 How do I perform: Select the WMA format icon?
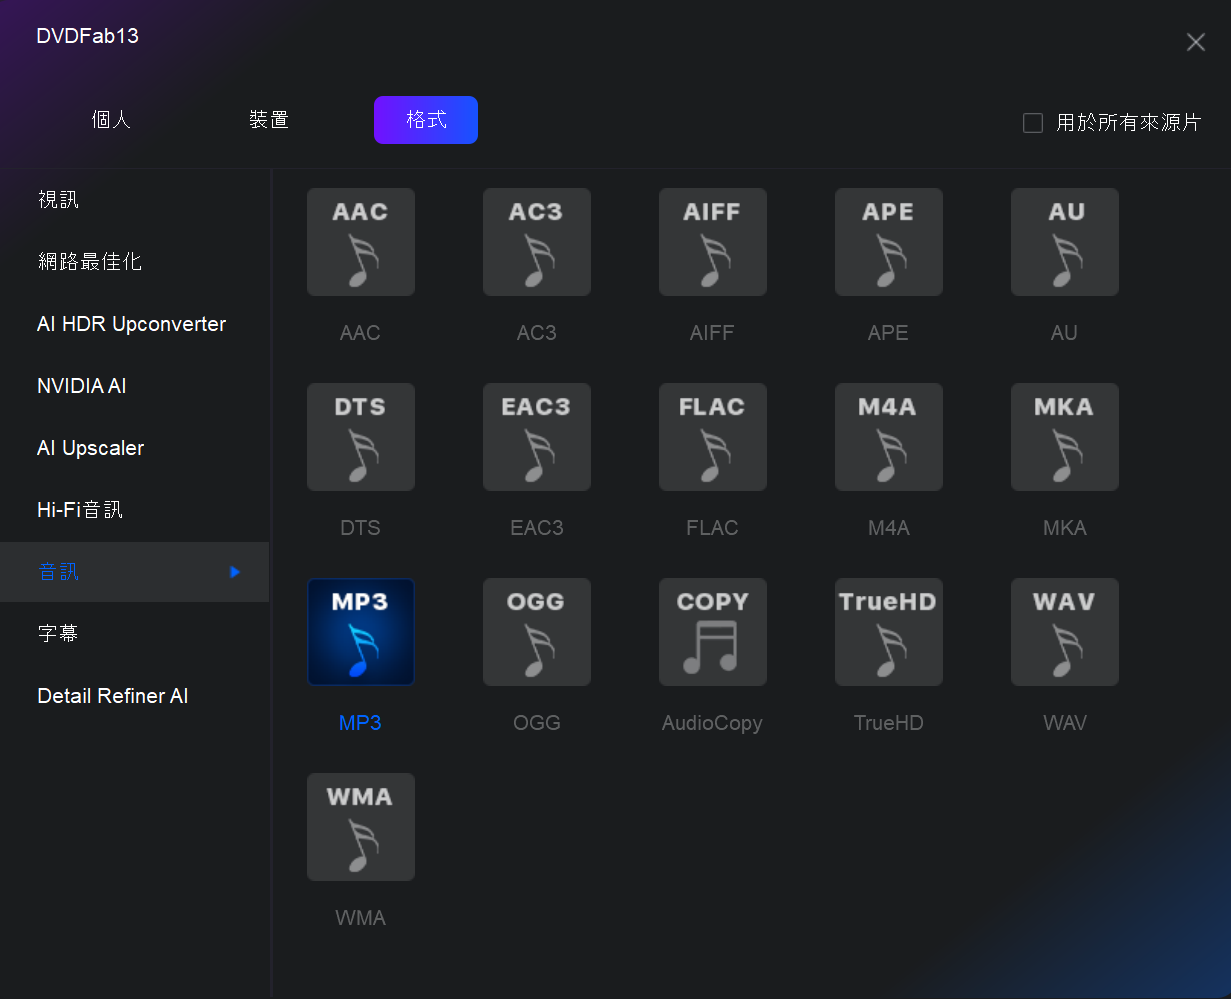coord(361,827)
